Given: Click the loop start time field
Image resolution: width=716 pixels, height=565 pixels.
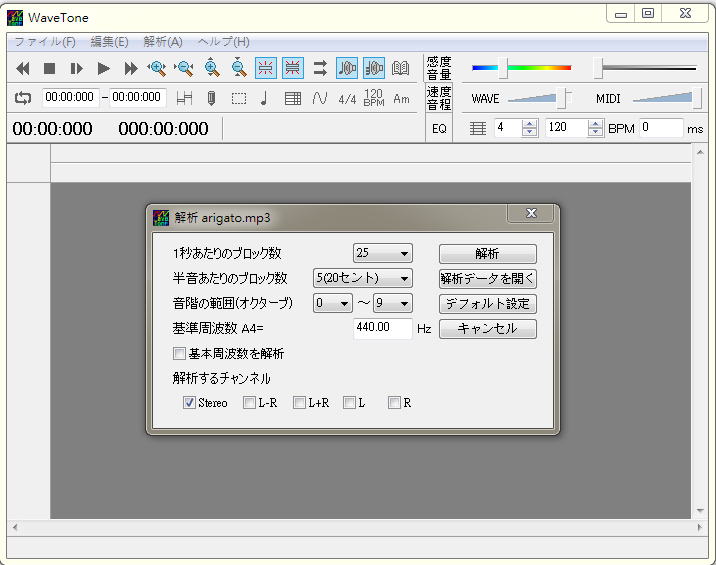Looking at the screenshot, I should 70,98.
